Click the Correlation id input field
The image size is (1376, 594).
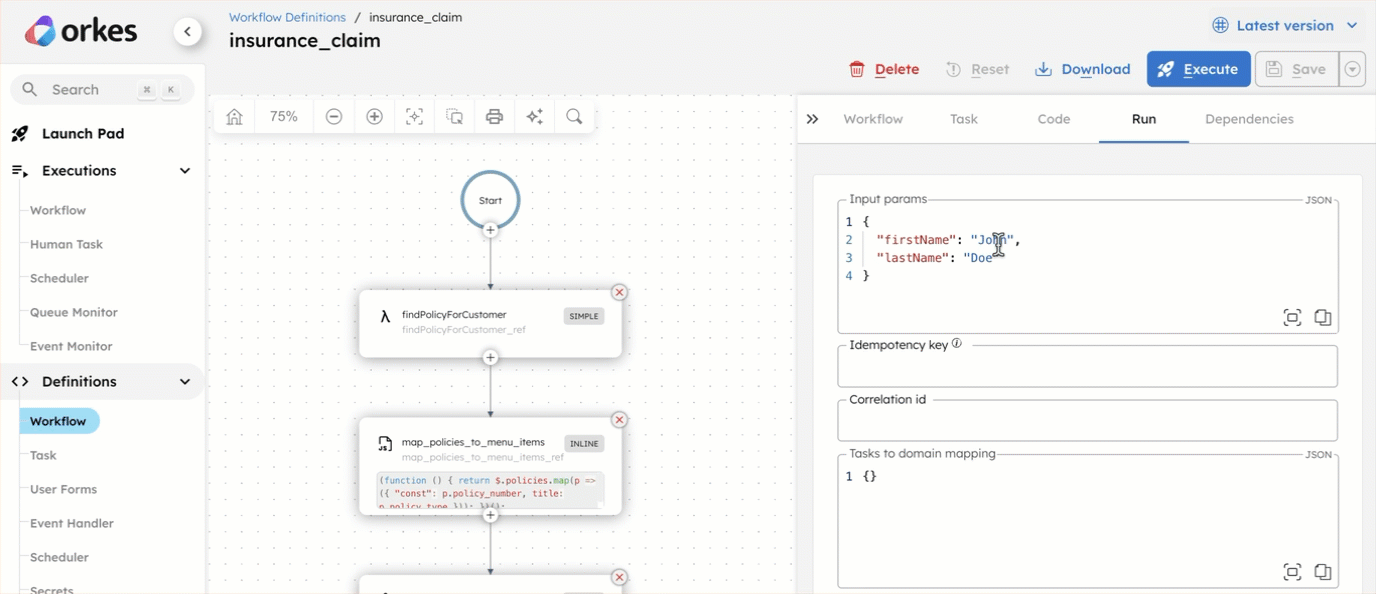[1087, 421]
